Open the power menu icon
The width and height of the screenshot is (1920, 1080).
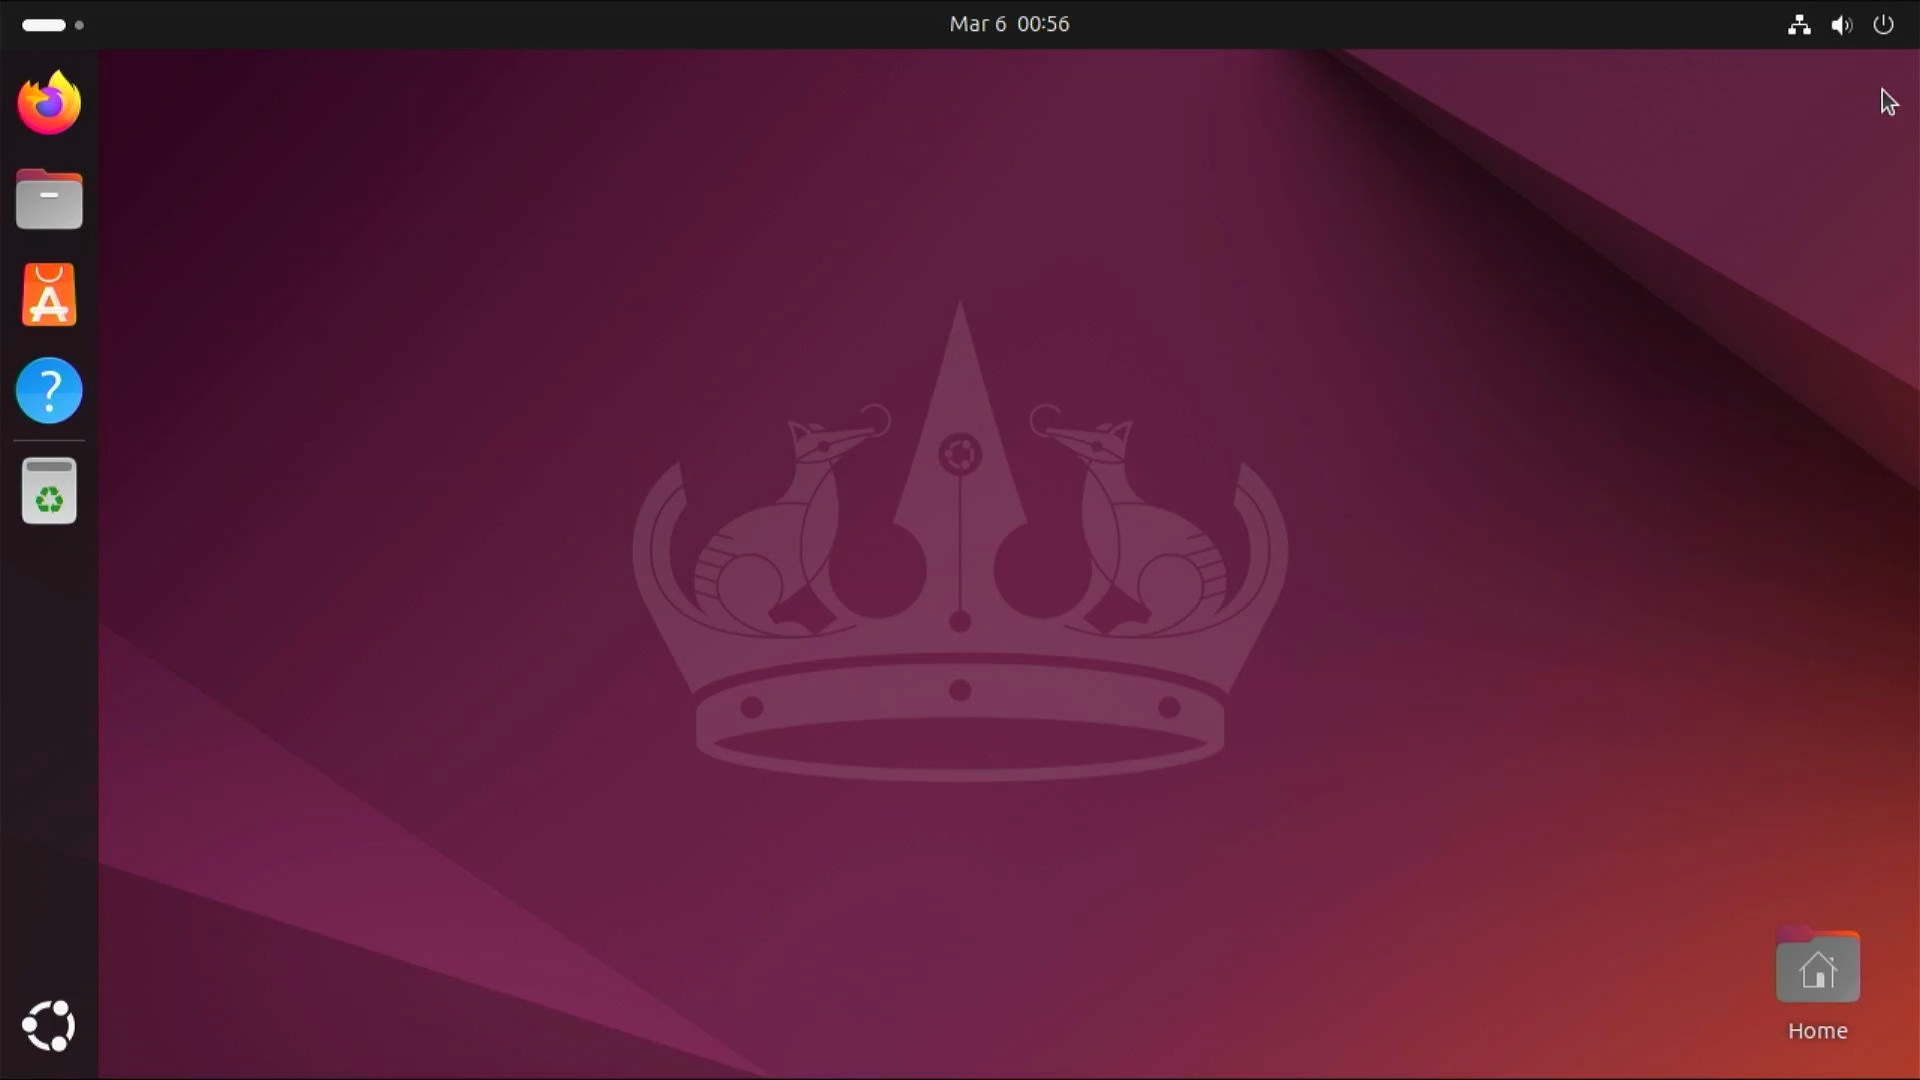tap(1883, 24)
